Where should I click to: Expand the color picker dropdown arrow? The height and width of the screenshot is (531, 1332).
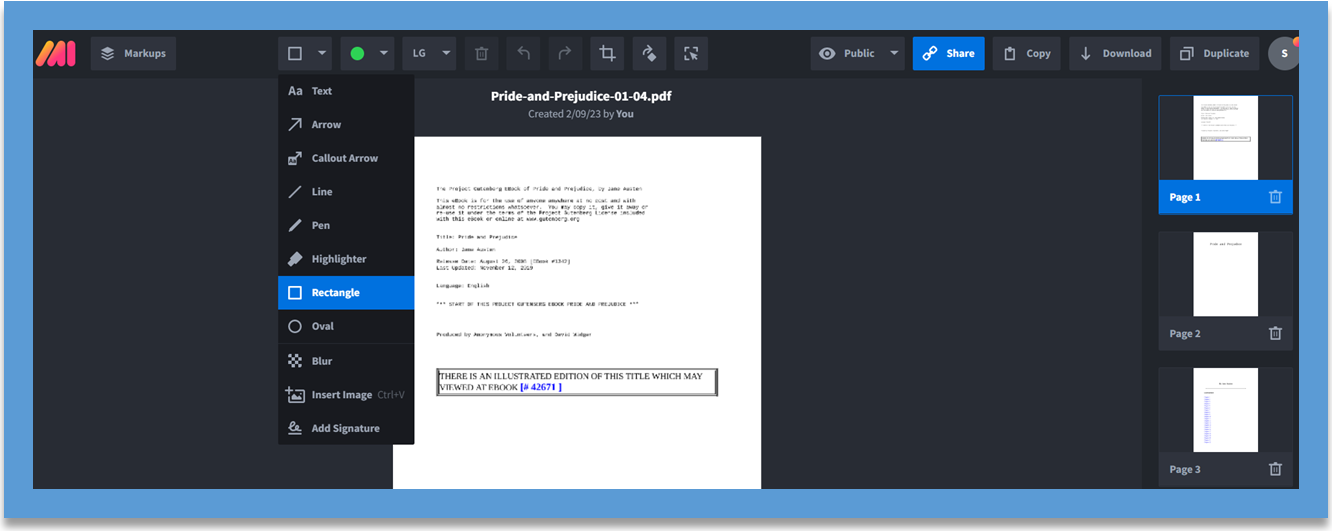(x=384, y=54)
